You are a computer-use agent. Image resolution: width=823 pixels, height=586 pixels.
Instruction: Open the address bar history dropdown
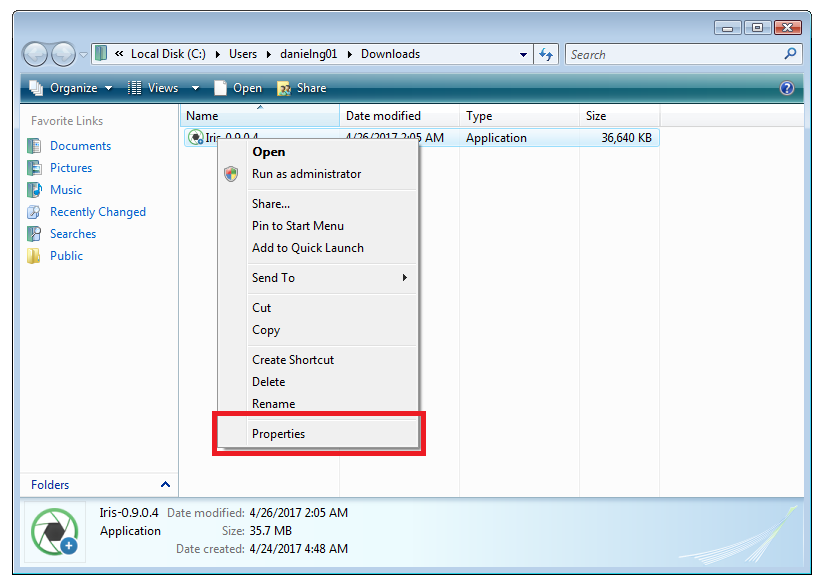coord(523,55)
